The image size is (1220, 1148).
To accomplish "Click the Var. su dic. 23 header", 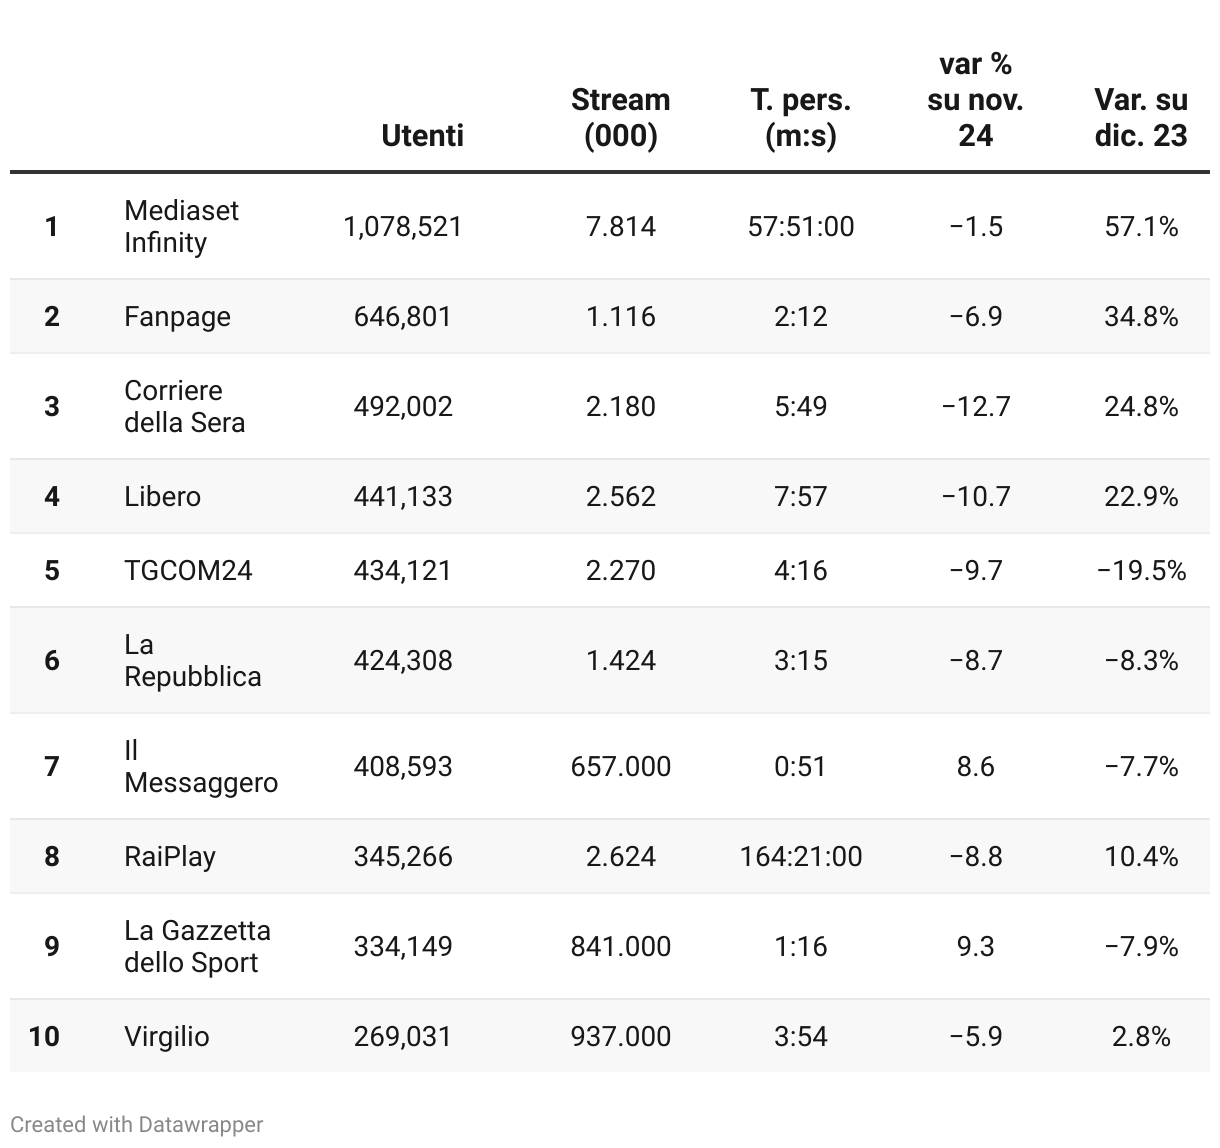I will pyautogui.click(x=1141, y=117).
